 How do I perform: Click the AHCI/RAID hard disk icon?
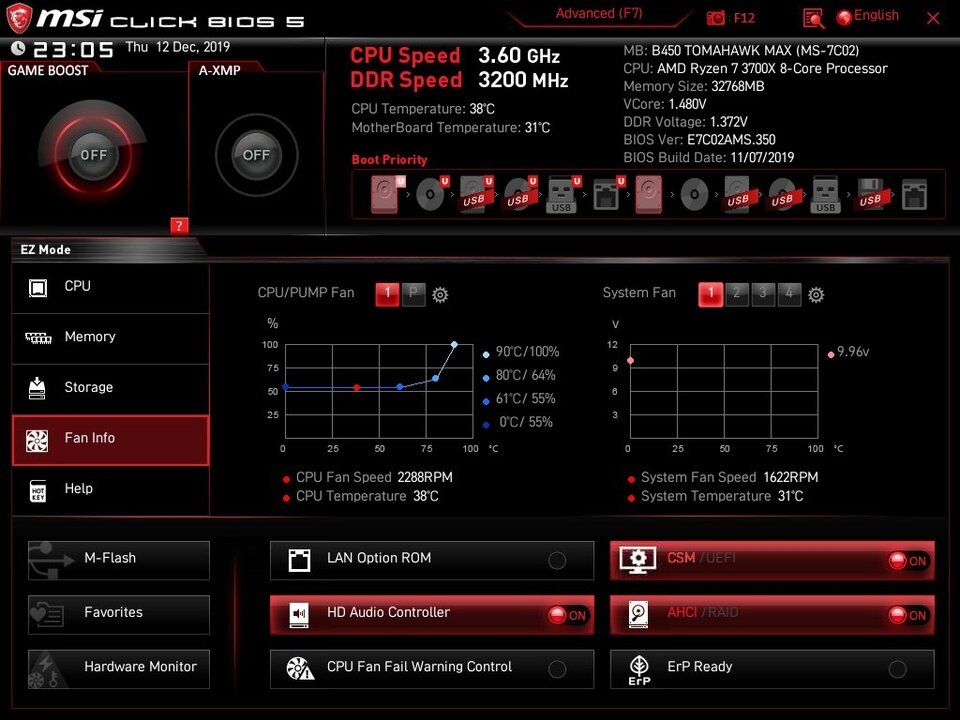(639, 614)
